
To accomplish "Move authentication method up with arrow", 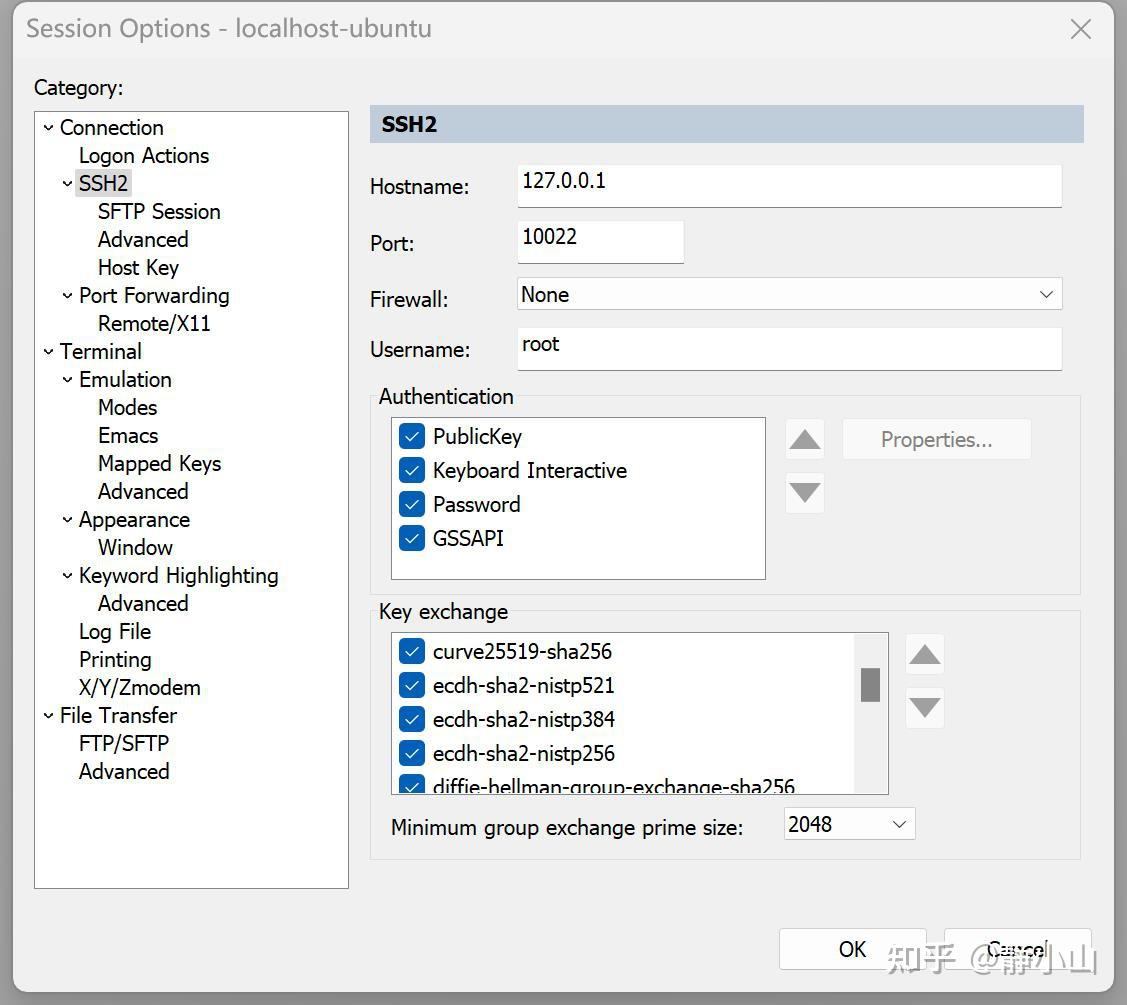I will 804,439.
